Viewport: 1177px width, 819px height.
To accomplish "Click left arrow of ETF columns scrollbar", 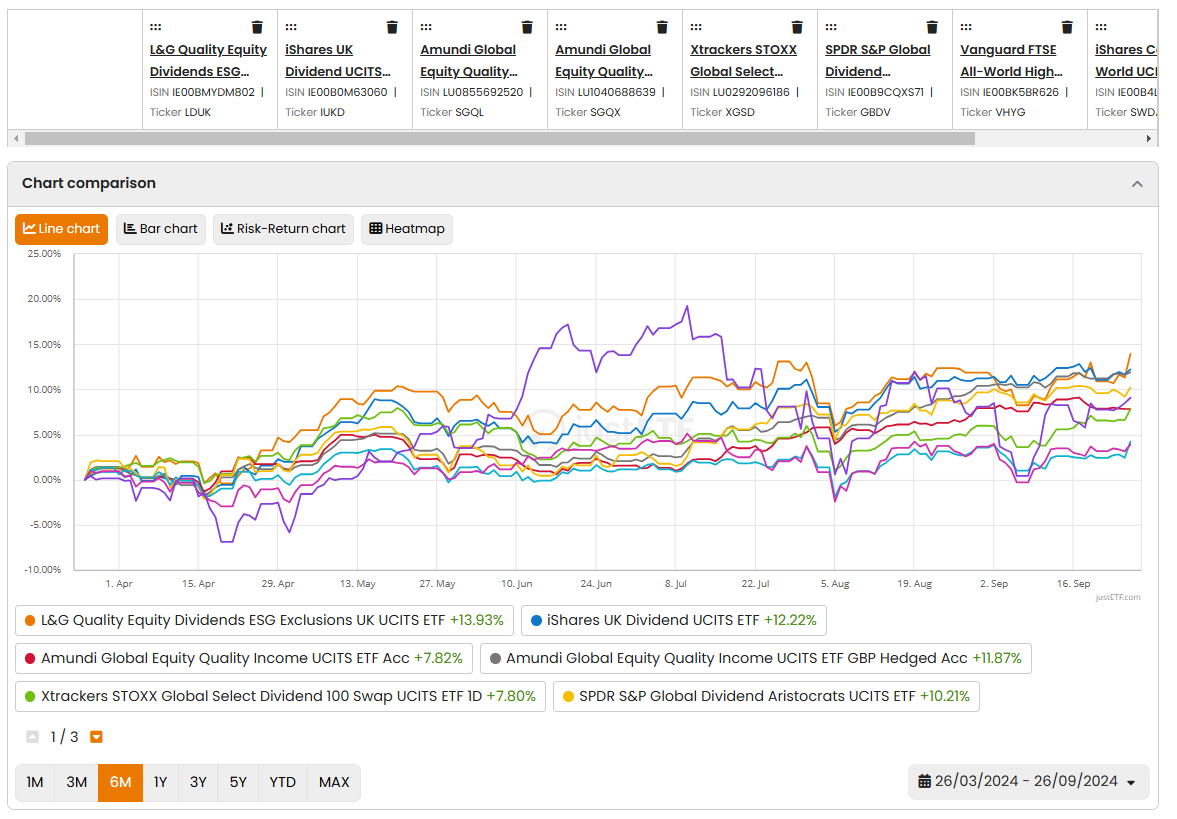I will point(17,139).
